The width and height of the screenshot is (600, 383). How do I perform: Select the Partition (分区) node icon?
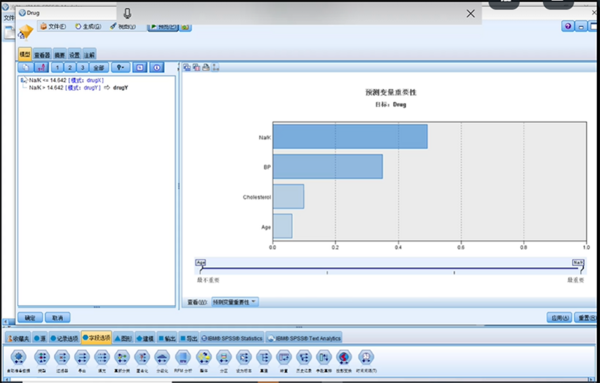pyautogui.click(x=223, y=357)
